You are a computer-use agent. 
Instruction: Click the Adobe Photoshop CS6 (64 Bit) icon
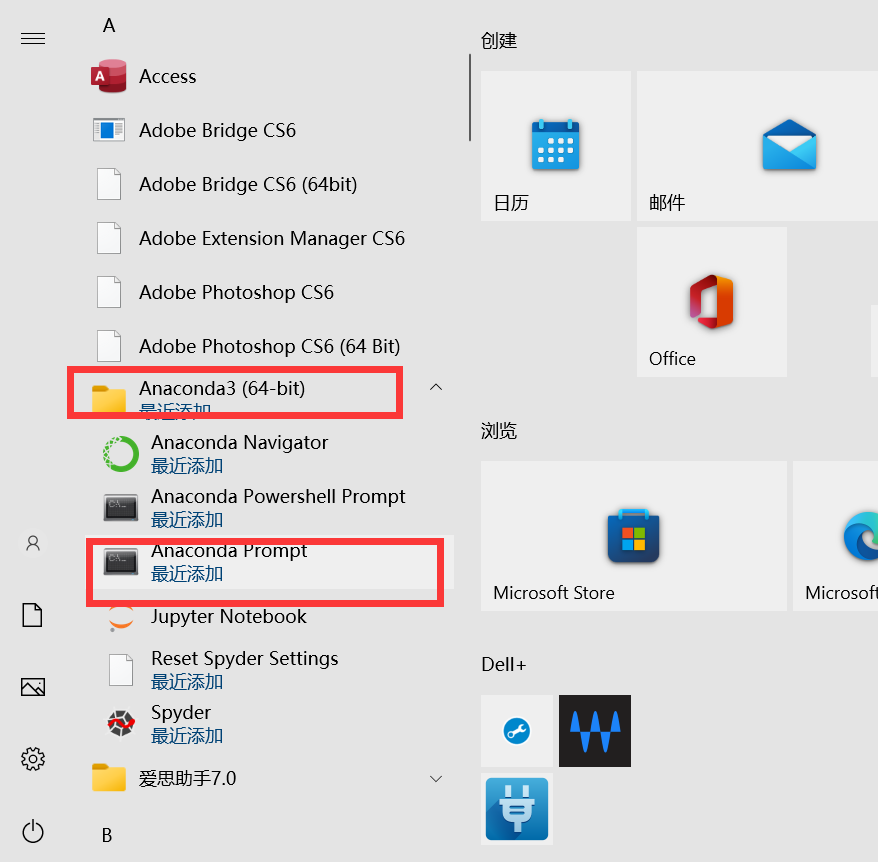click(x=109, y=346)
